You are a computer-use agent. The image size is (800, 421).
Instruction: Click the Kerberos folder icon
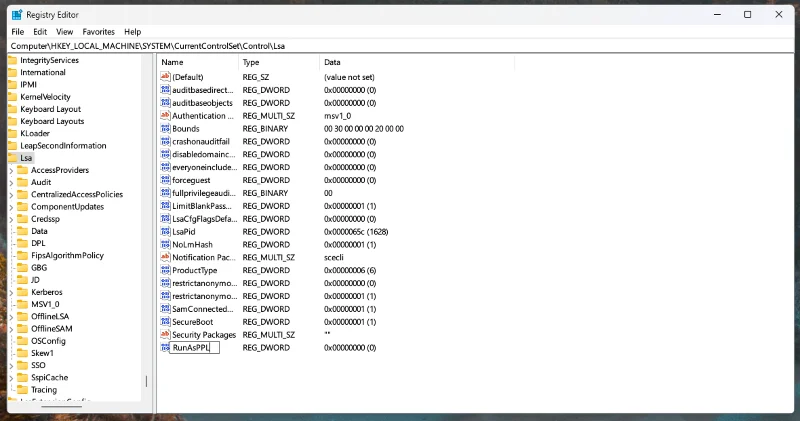pyautogui.click(x=23, y=292)
